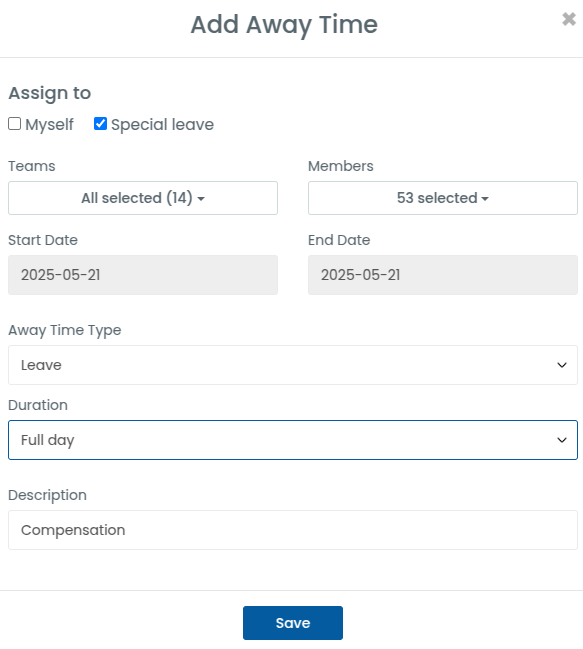Screen dimensions: 583x649
Task: Click the Assign to heading
Action: coord(50,94)
